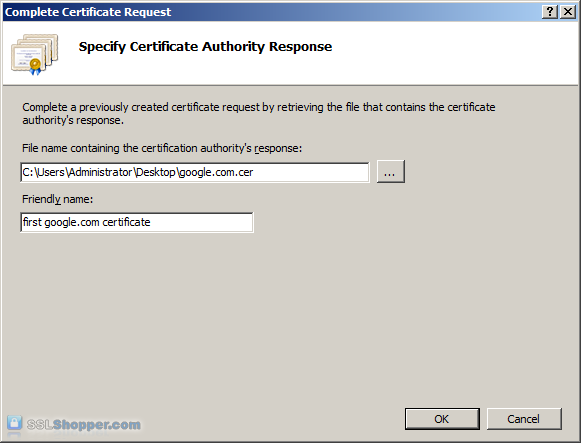
Task: Focus the Friendly name text field
Action: point(137,222)
